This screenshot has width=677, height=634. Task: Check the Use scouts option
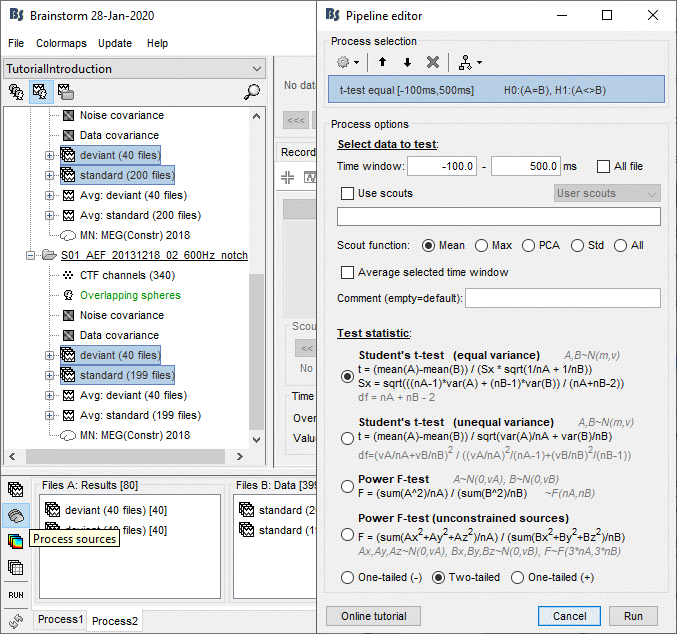(x=348, y=193)
